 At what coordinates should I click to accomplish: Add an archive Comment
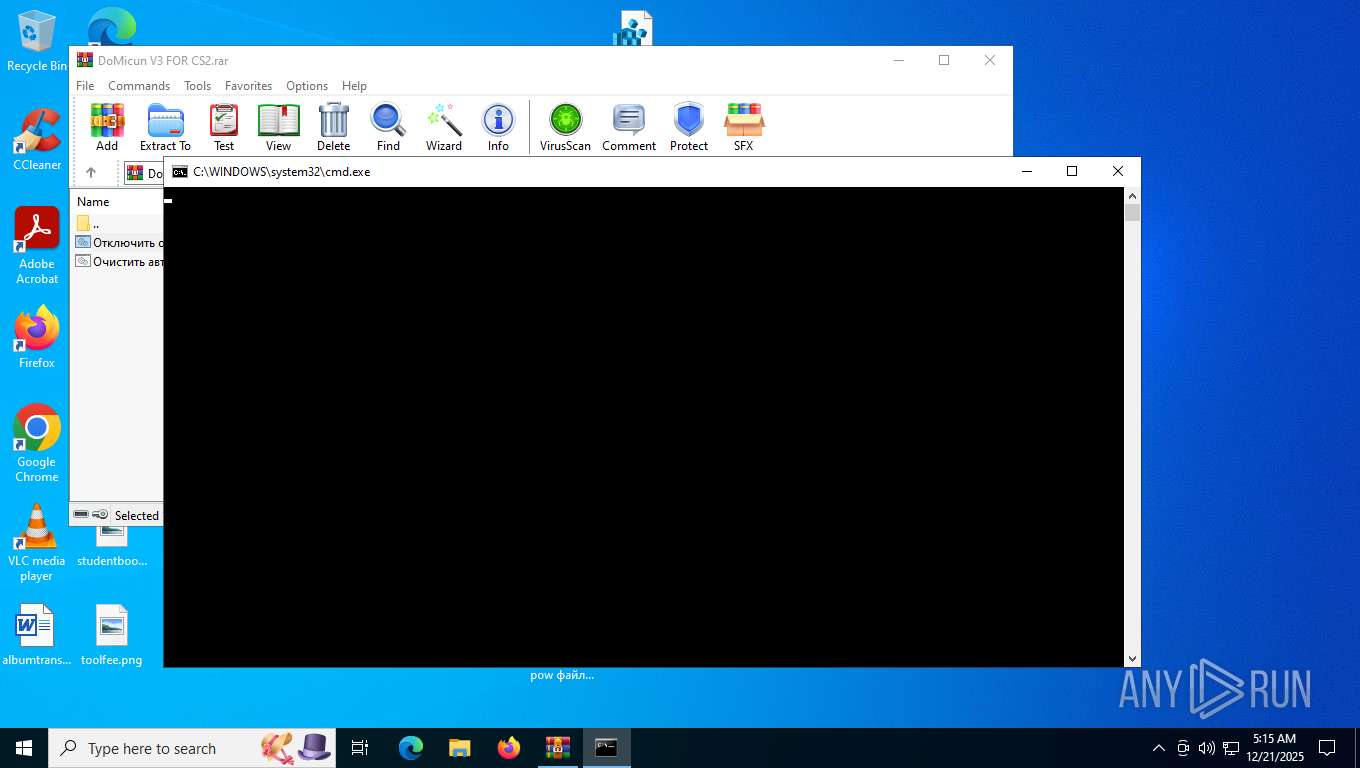click(629, 127)
